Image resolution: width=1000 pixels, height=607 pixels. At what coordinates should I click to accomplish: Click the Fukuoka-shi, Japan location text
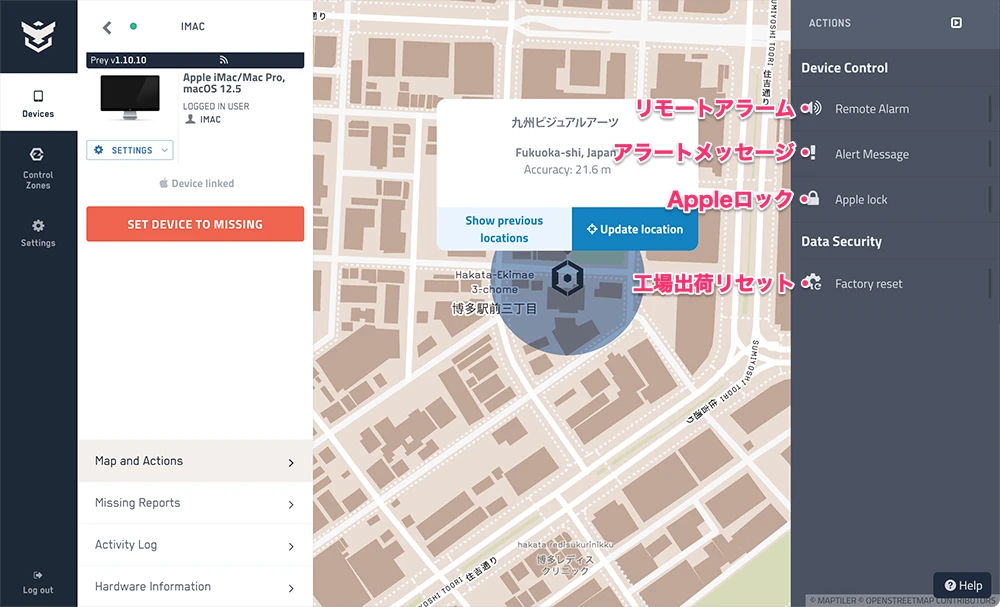click(566, 153)
